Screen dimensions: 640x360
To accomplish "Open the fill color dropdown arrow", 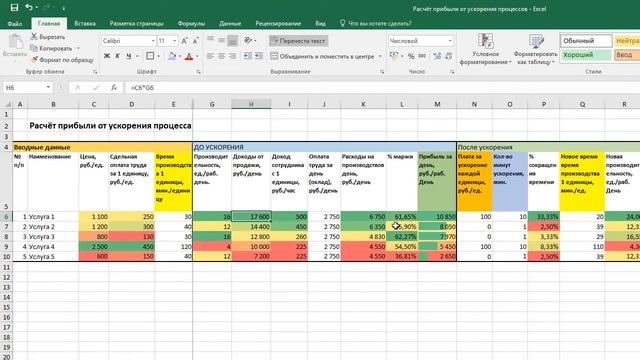I will pyautogui.click(x=180, y=56).
